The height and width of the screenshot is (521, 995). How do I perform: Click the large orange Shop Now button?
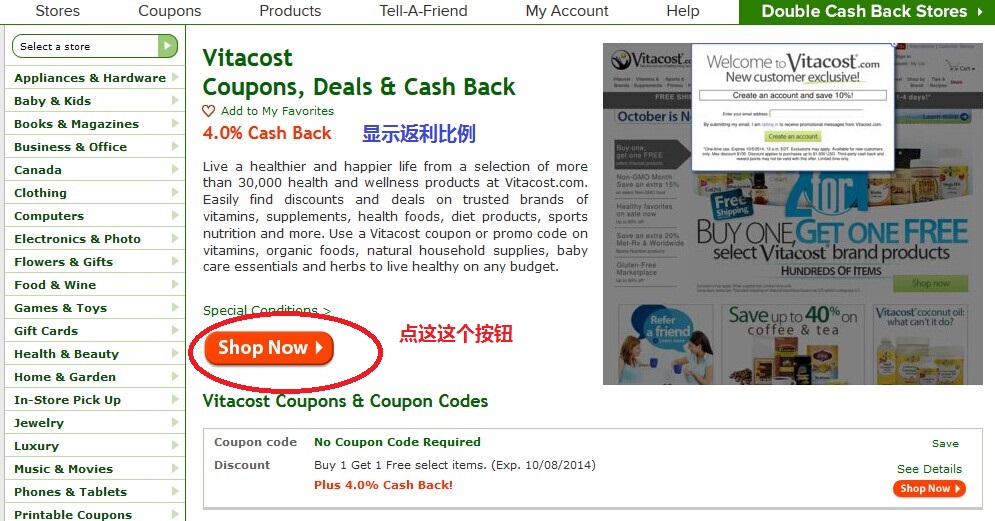tap(269, 348)
